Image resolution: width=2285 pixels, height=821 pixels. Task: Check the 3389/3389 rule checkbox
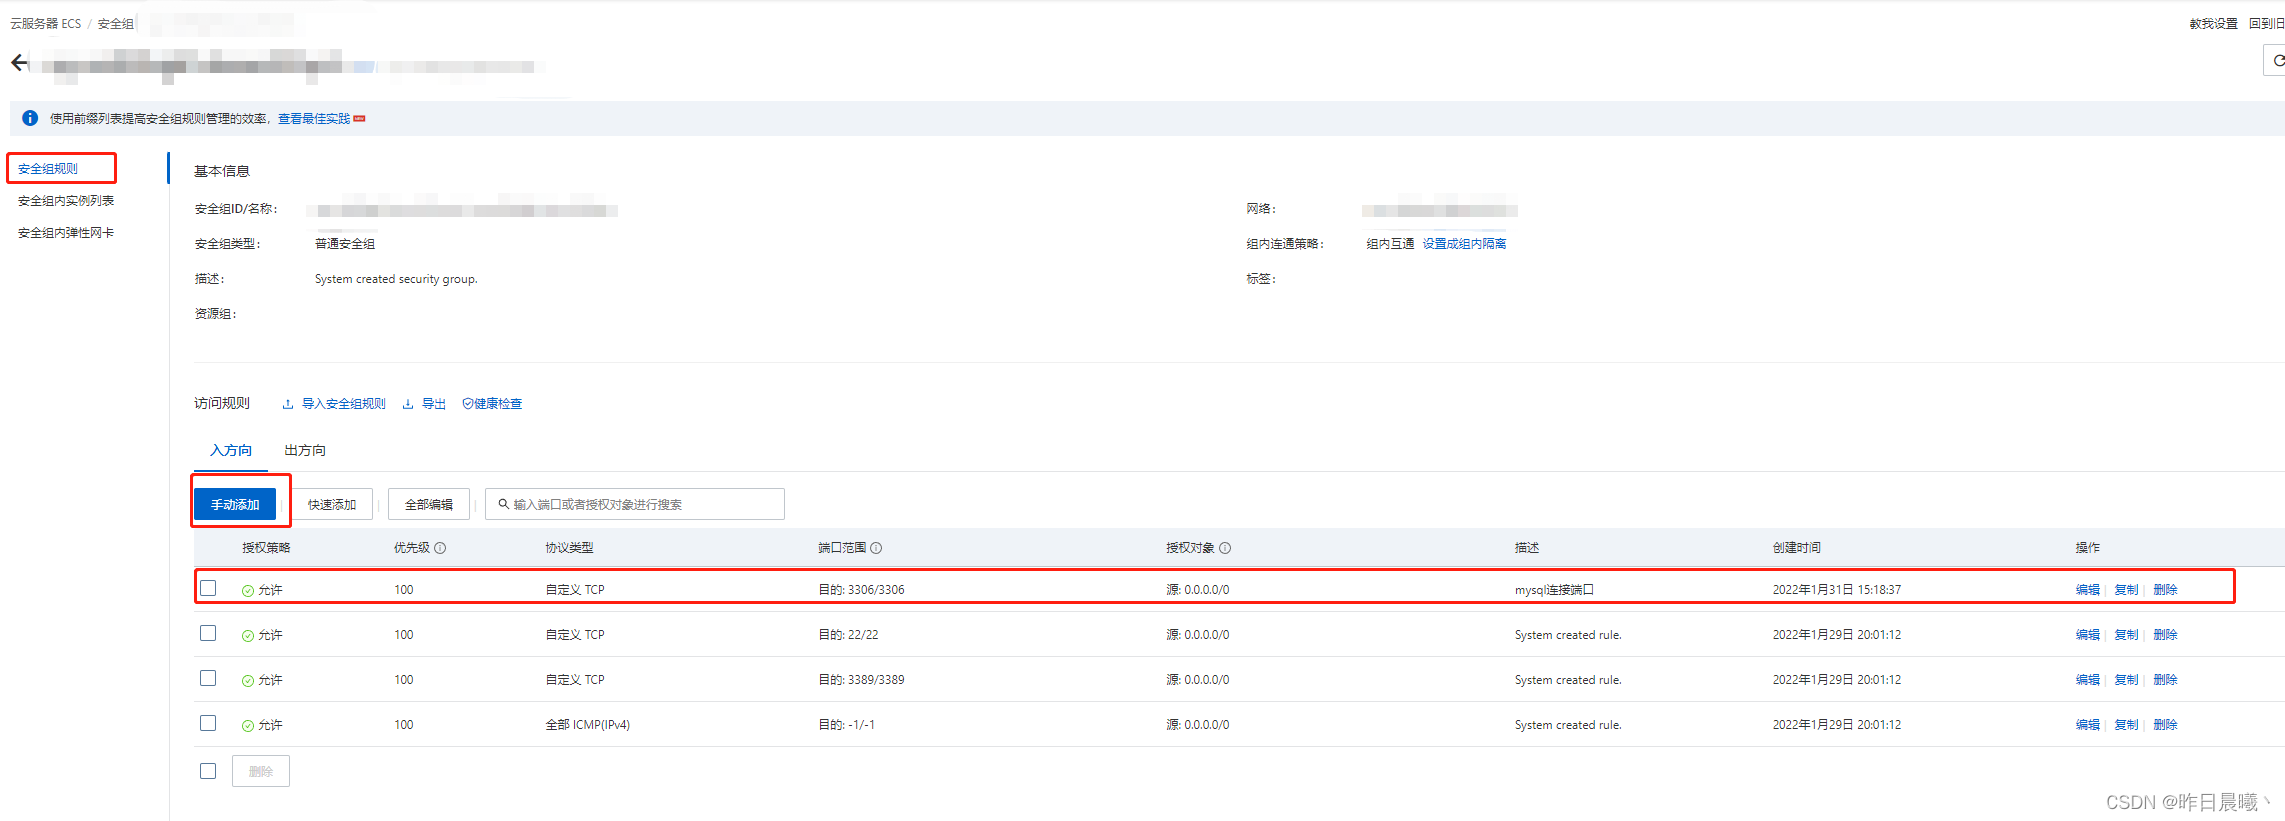point(208,678)
